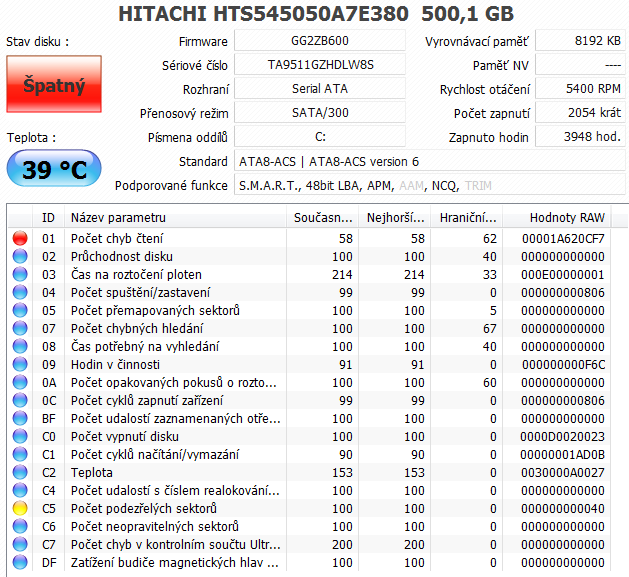Screen dimensions: 629x577
Task: Click the status icon for Čas na roztočení ploten
Action: coord(20,274)
